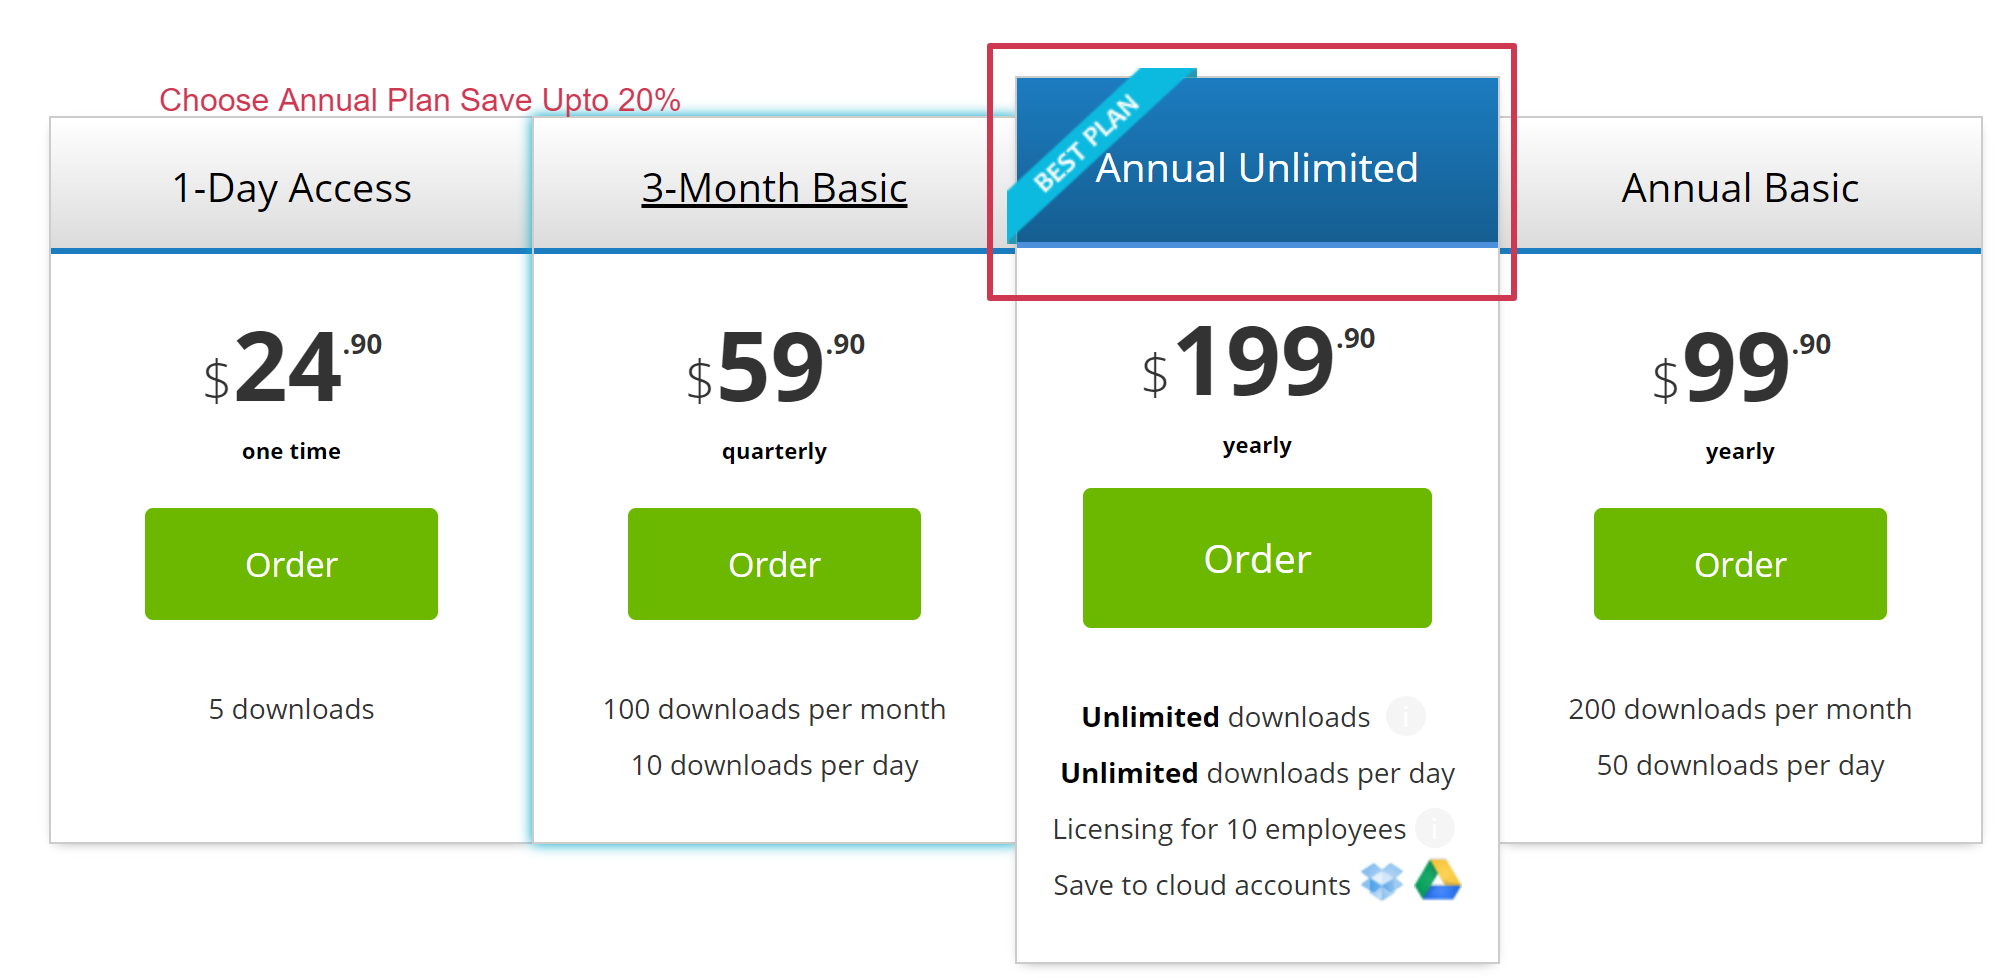2006x978 pixels.
Task: Click the Dropbox icon
Action: pyautogui.click(x=1382, y=882)
